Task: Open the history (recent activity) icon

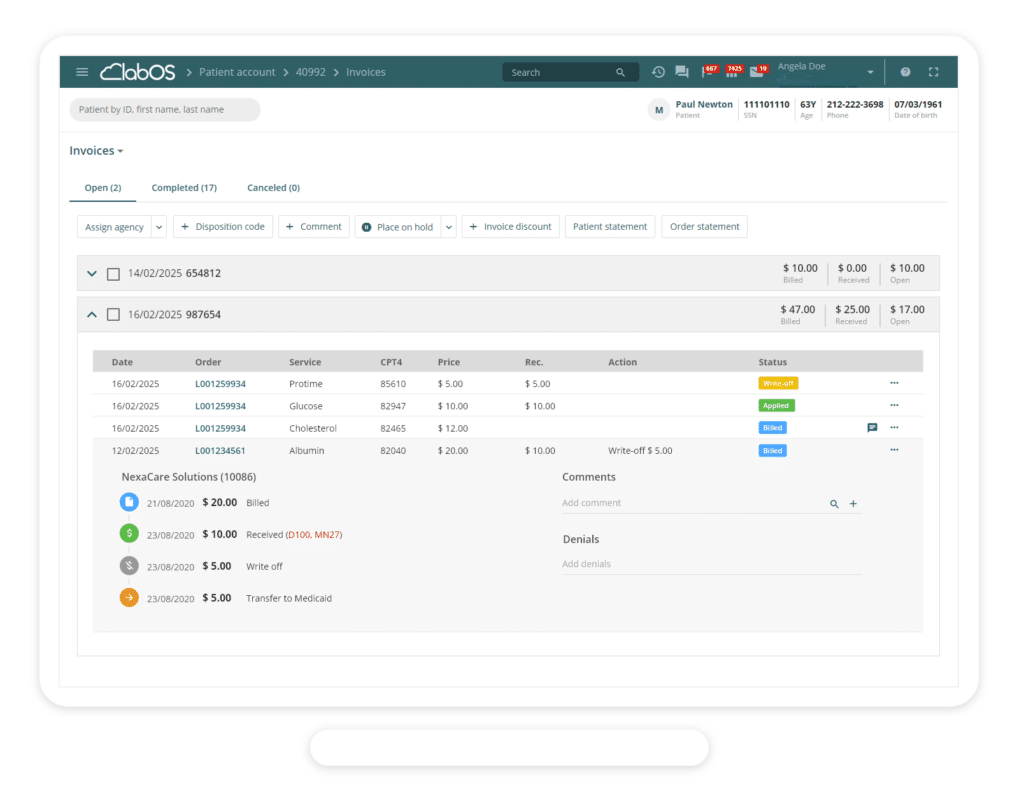Action: tap(658, 71)
